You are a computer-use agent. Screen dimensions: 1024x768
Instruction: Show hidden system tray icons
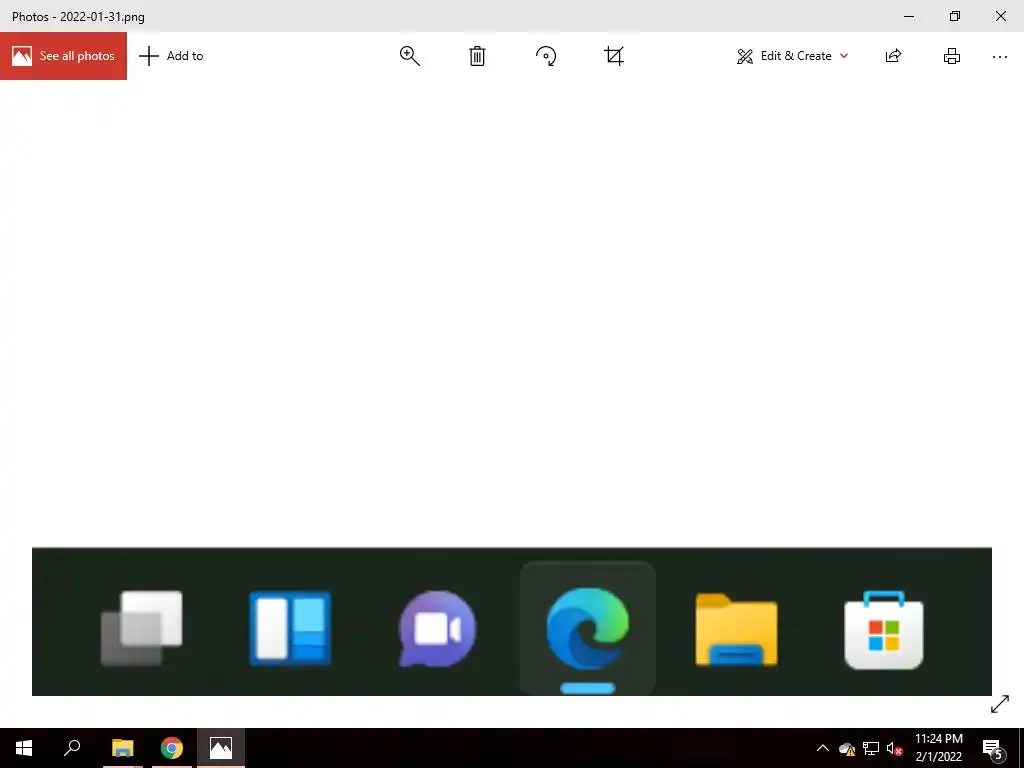pyautogui.click(x=823, y=748)
